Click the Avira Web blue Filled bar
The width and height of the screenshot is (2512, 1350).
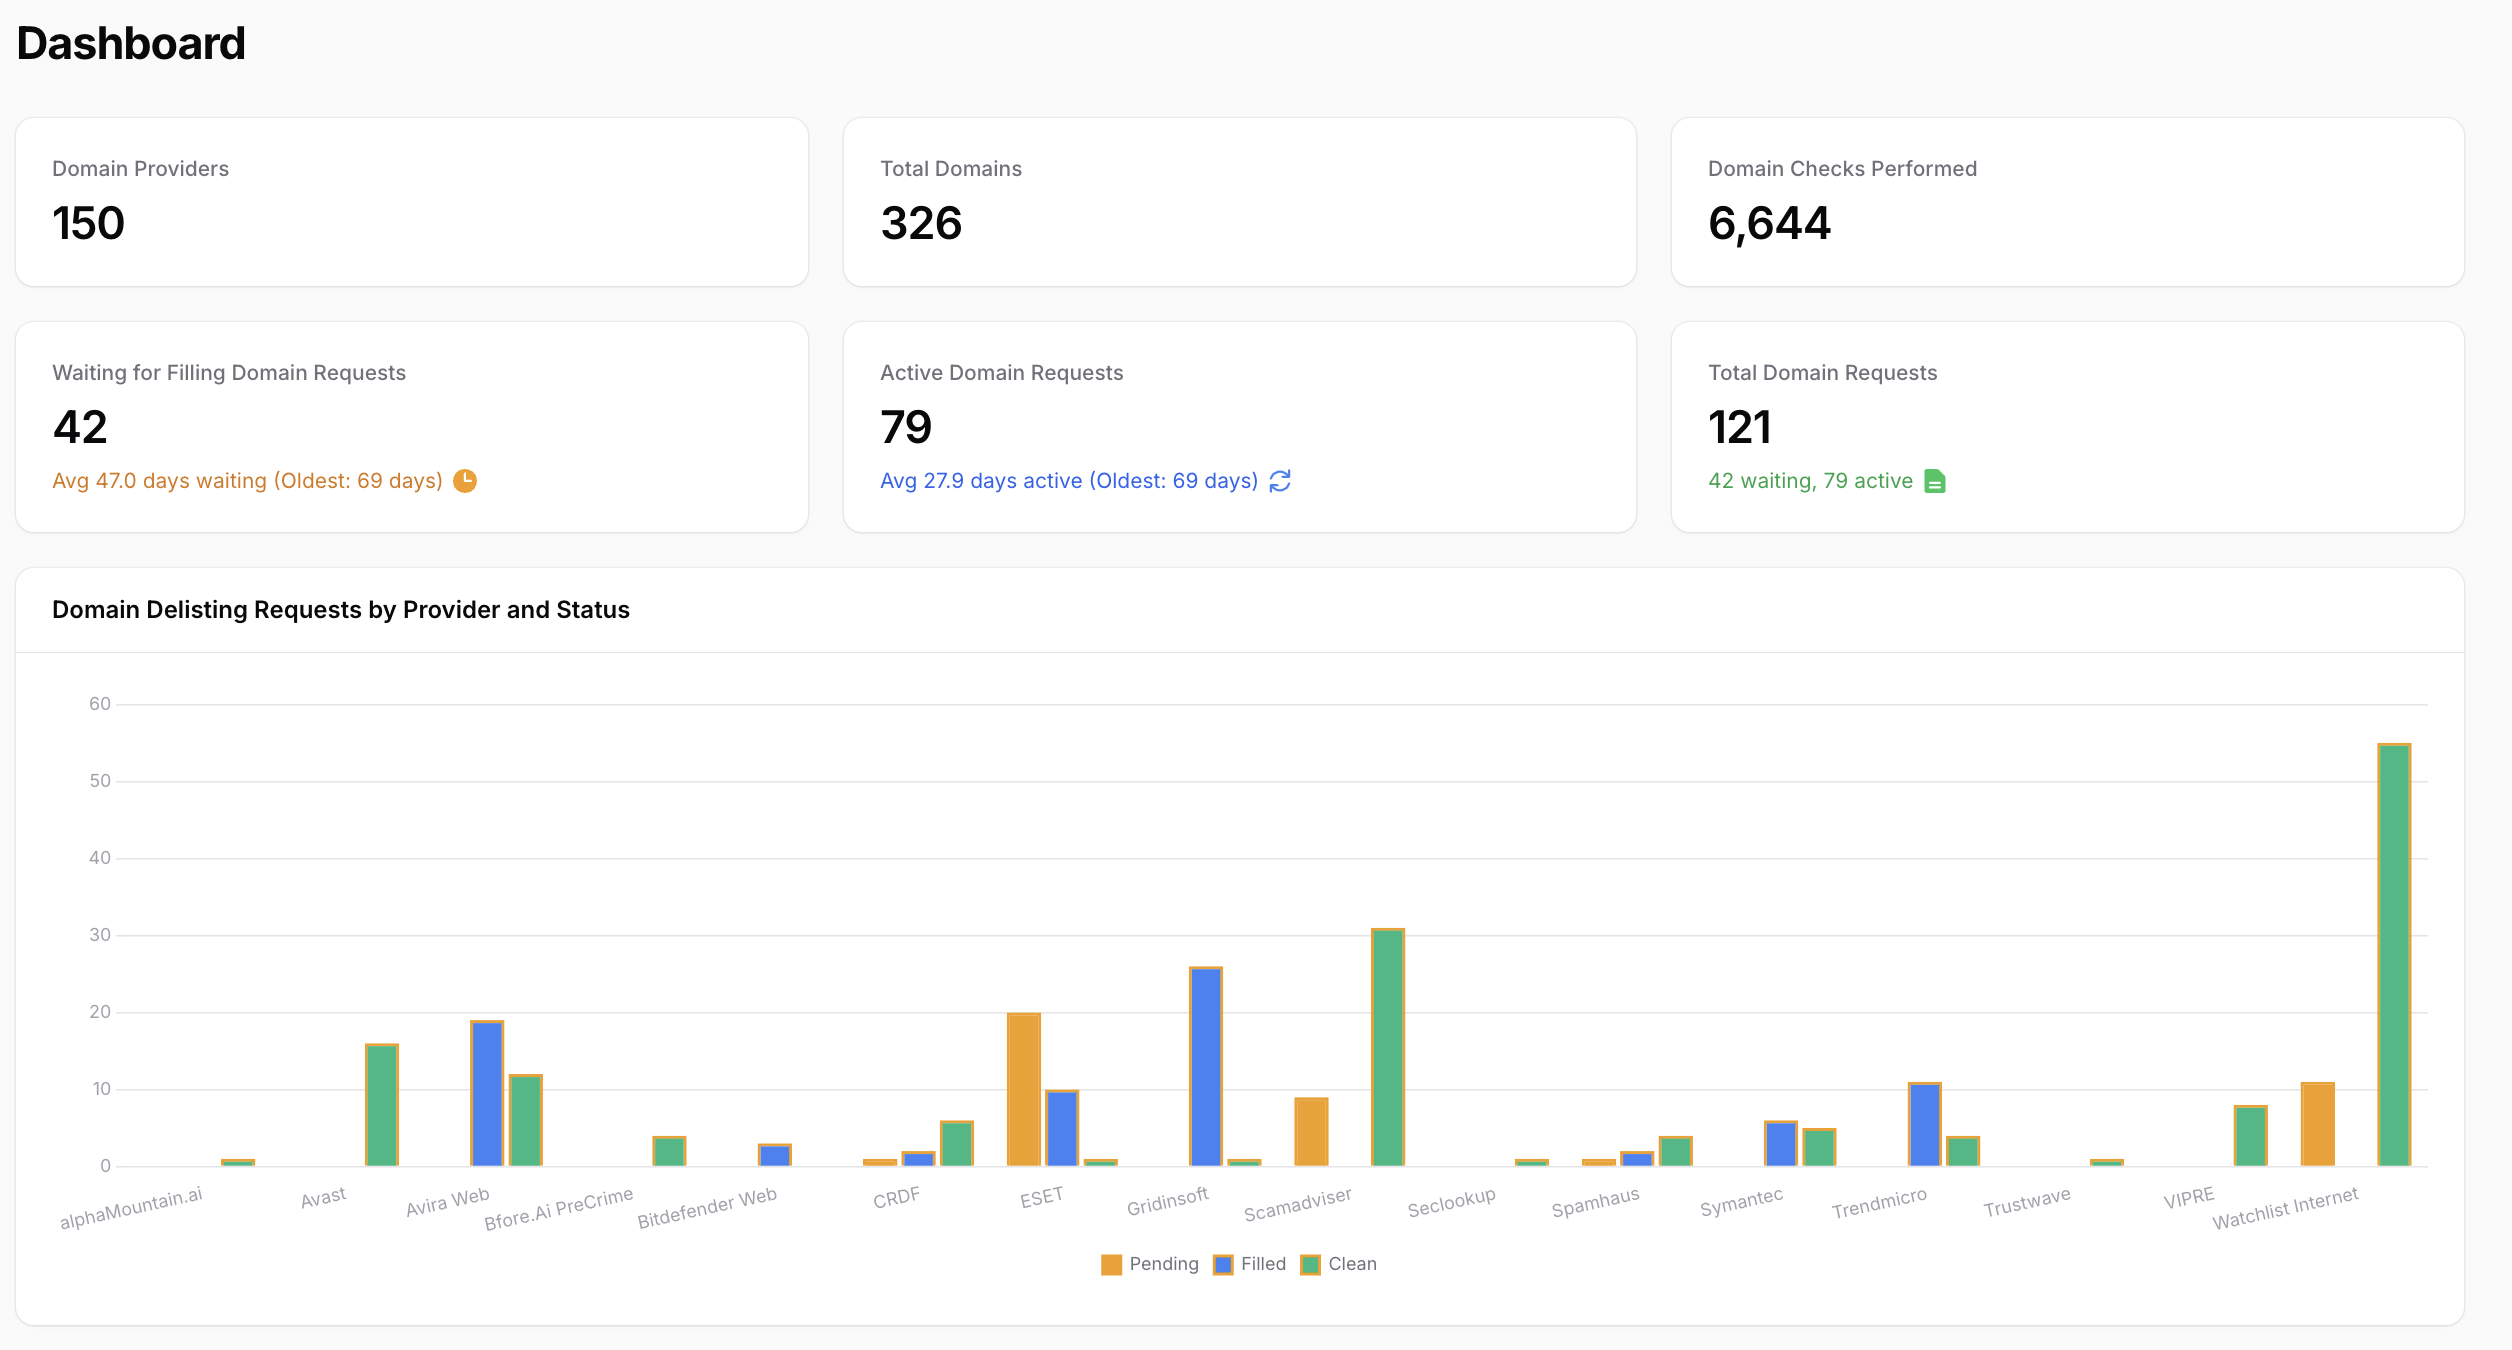click(x=487, y=1093)
